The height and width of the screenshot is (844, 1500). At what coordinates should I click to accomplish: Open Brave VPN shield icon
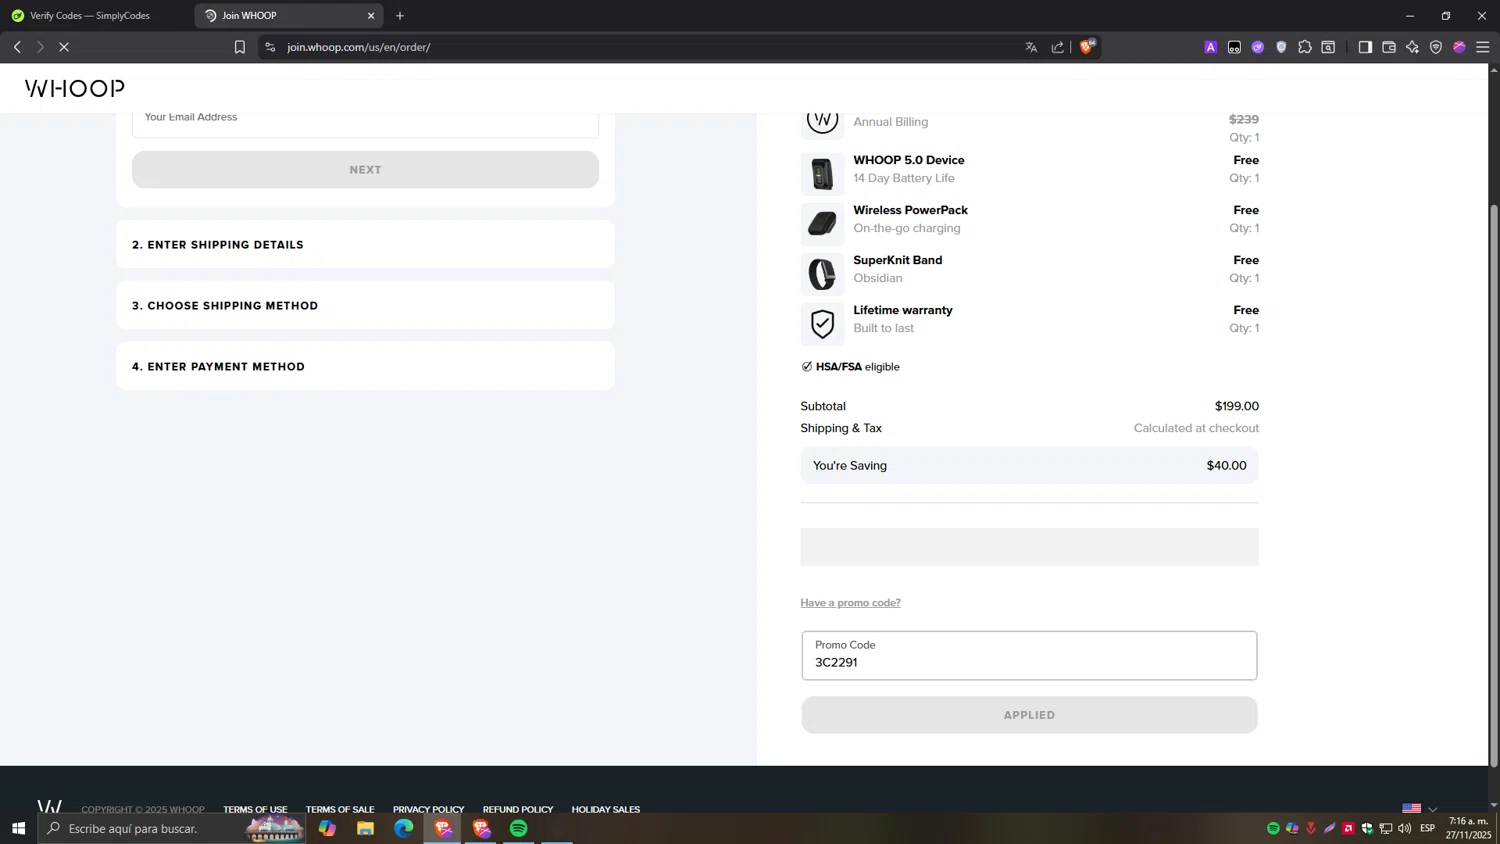pyautogui.click(x=1436, y=47)
